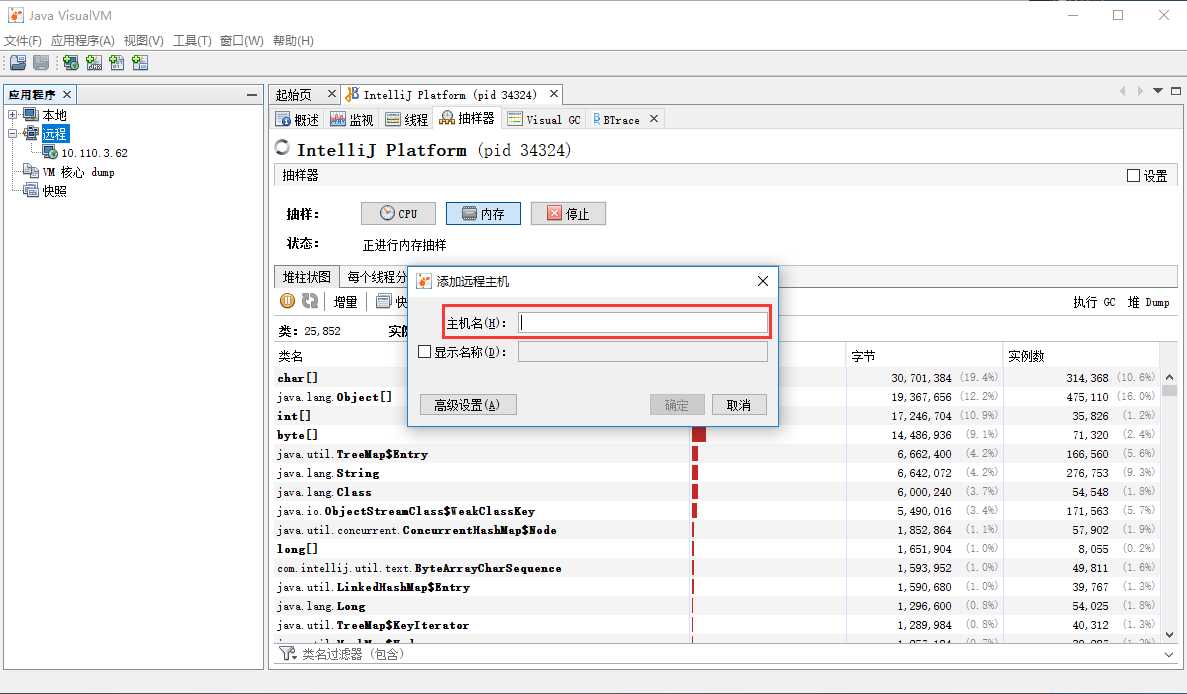Click the Add JMX Connection toolbar icon

click(x=94, y=63)
